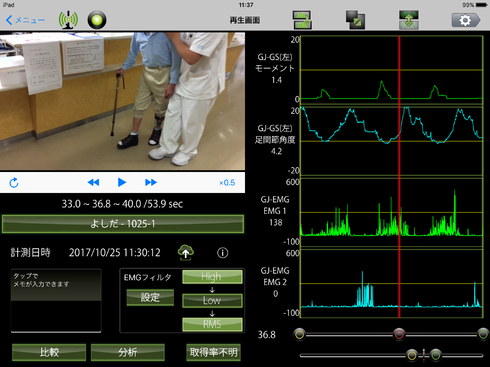Open the gear settings button
Image resolution: width=490 pixels, height=367 pixels.
pyautogui.click(x=466, y=20)
